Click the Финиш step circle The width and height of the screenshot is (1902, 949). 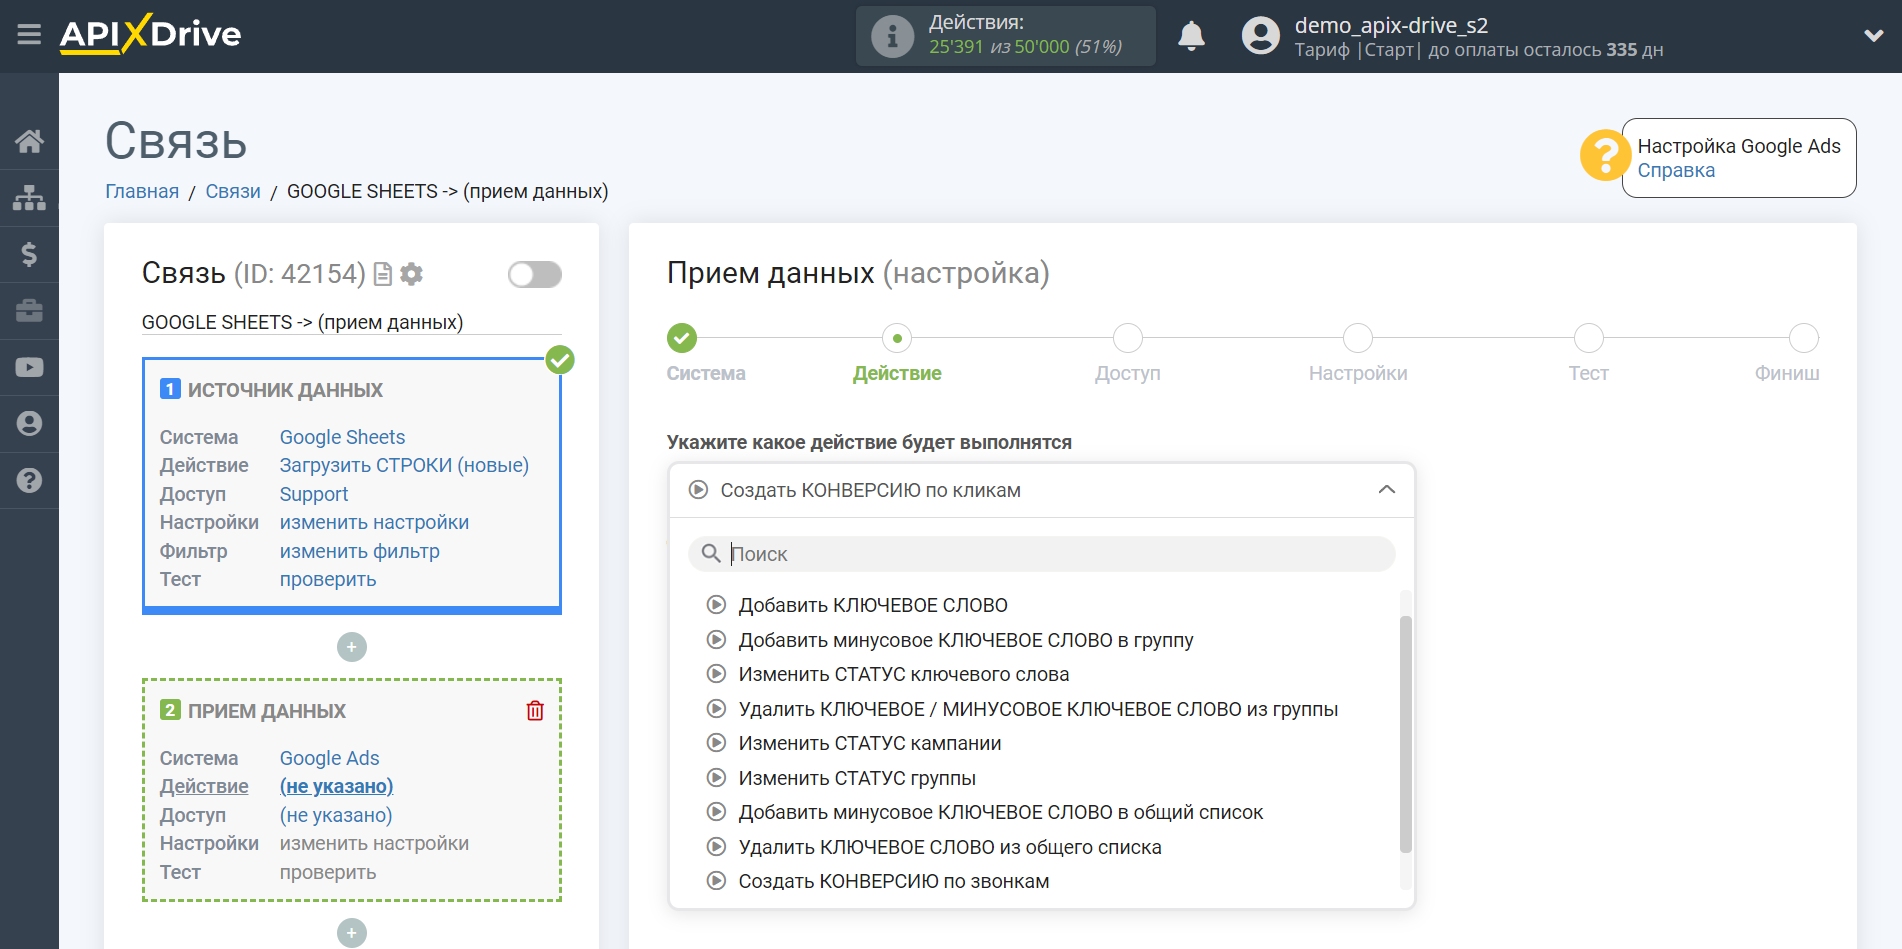point(1803,338)
